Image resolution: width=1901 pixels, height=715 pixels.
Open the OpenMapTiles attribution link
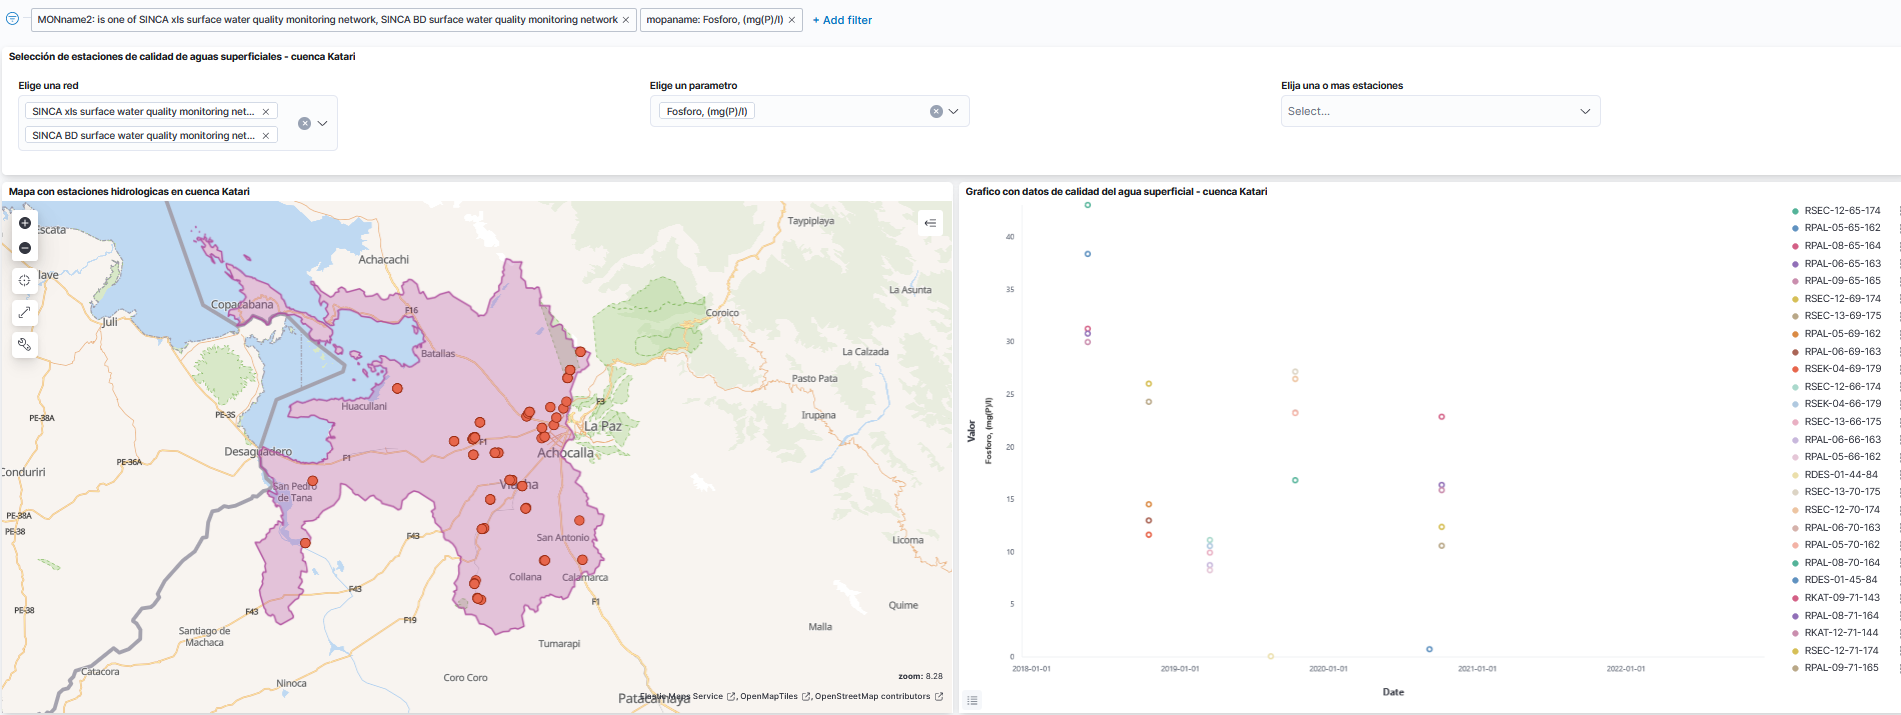768,697
